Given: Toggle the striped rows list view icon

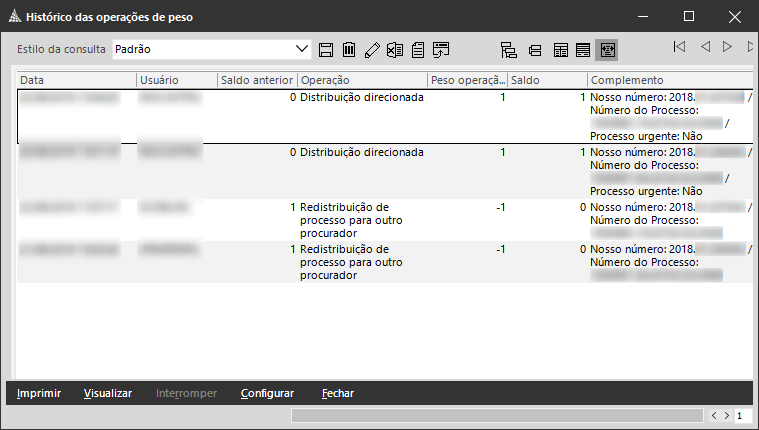Looking at the screenshot, I should pos(582,49).
